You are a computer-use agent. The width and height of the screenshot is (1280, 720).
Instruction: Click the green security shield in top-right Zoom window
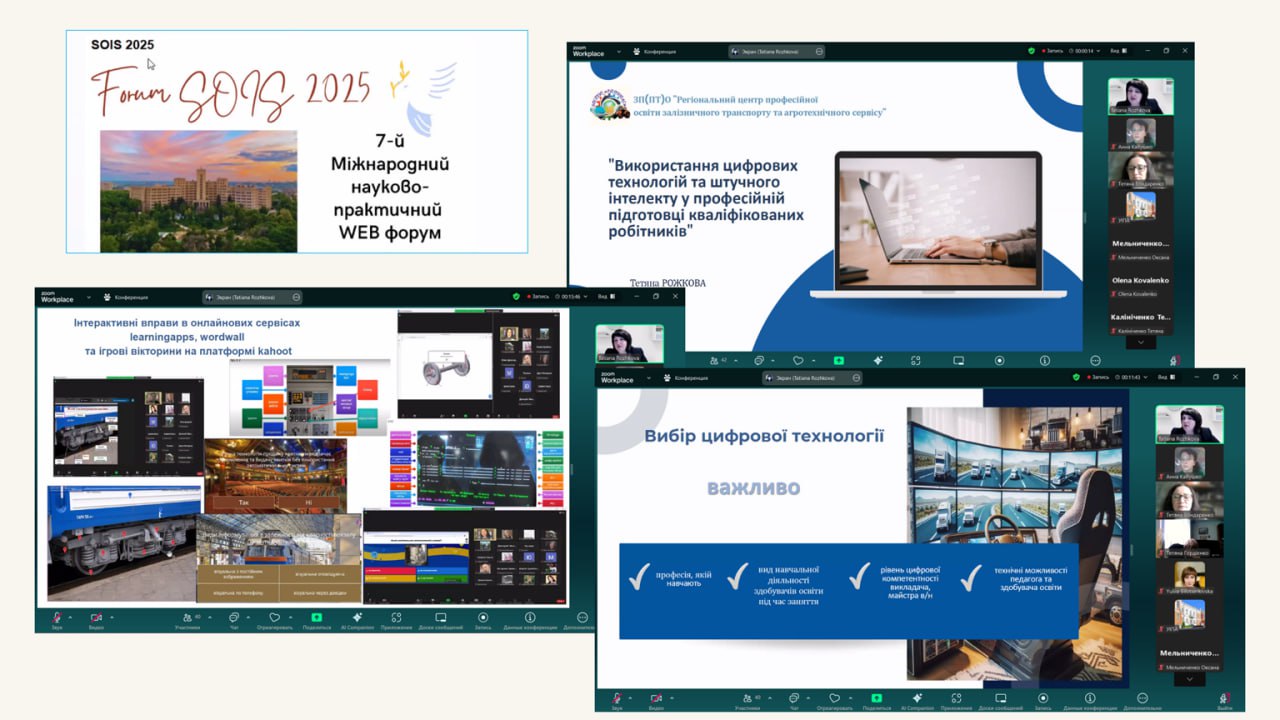coord(1031,51)
